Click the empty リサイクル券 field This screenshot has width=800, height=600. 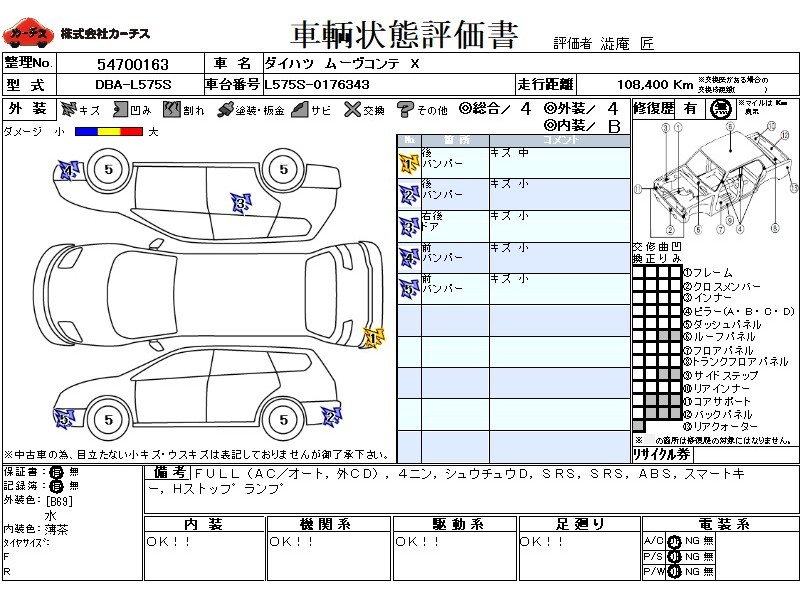tap(745, 455)
